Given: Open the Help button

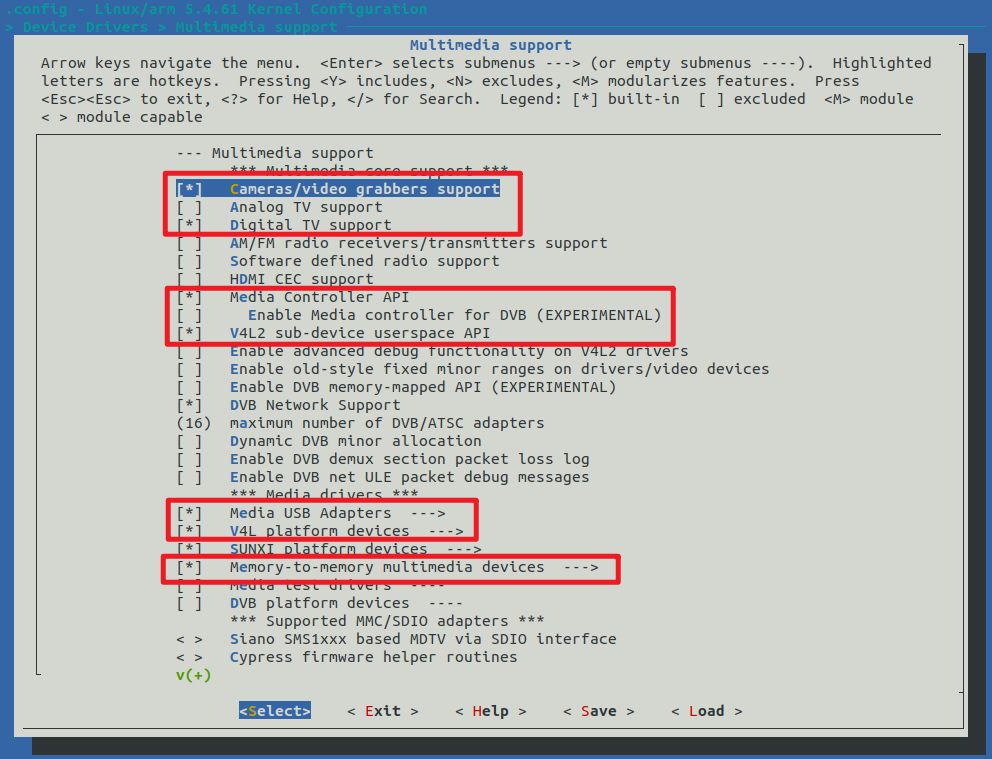Looking at the screenshot, I should click(x=490, y=711).
